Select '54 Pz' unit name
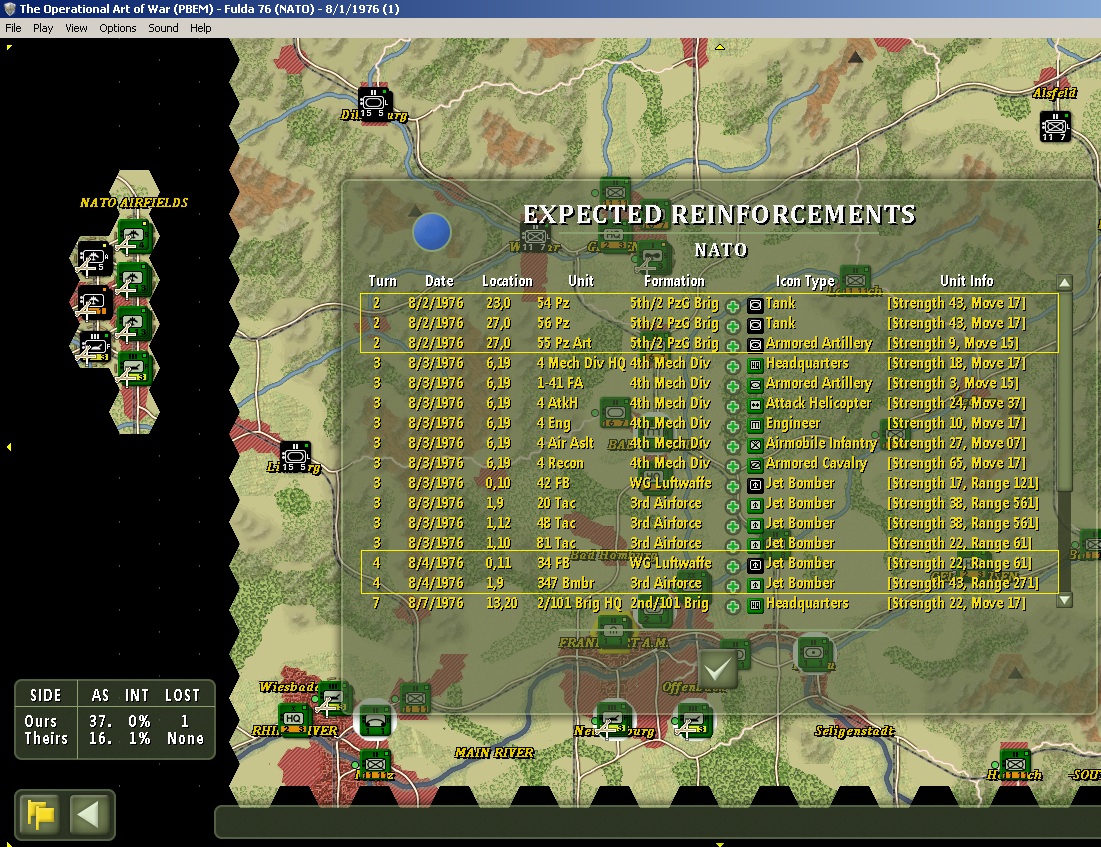The height and width of the screenshot is (847, 1101). coord(553,303)
